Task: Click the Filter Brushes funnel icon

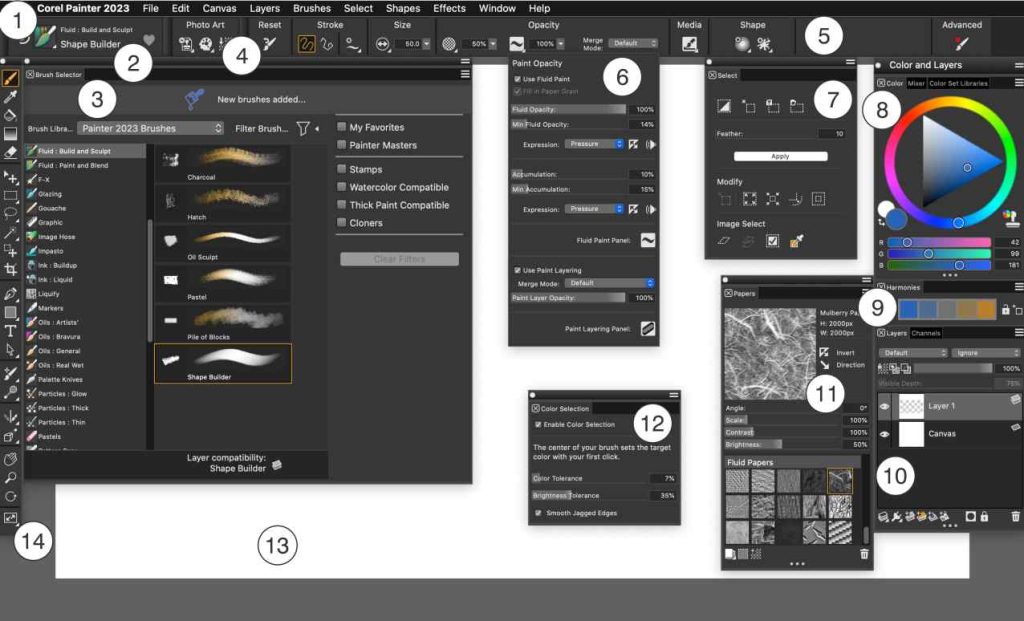Action: coord(303,129)
